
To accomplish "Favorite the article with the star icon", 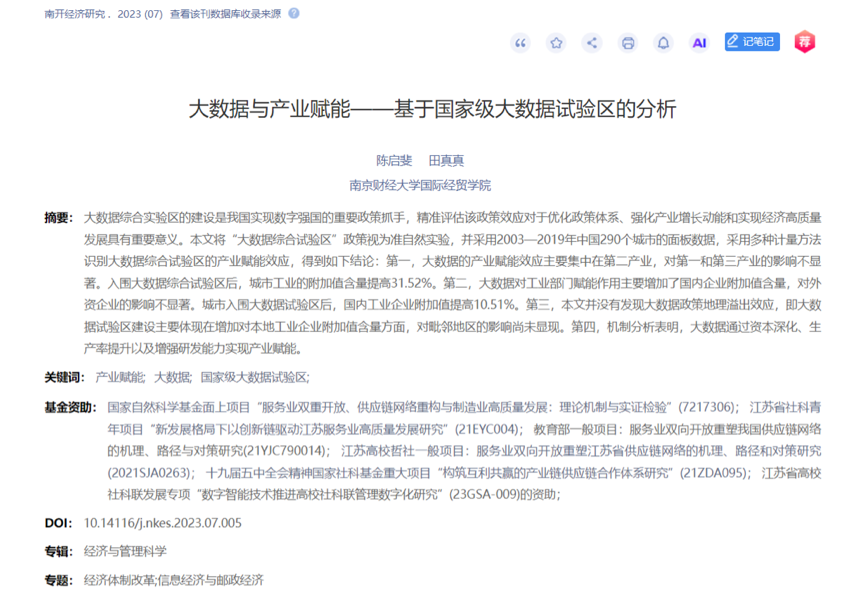I will tap(556, 42).
